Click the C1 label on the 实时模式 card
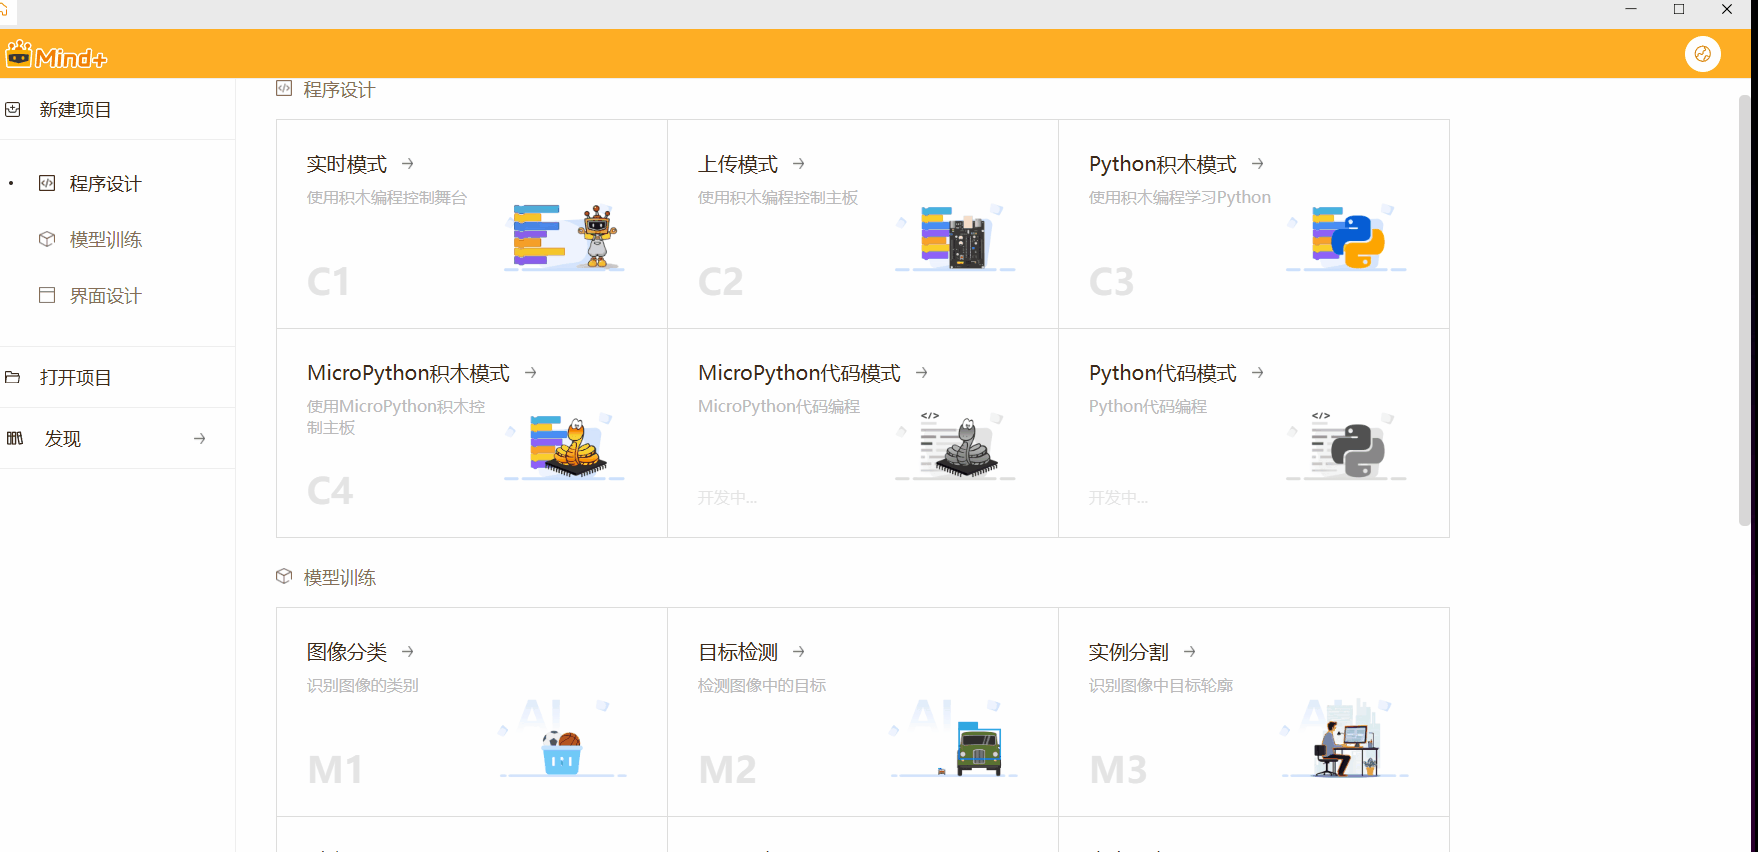 pos(328,282)
